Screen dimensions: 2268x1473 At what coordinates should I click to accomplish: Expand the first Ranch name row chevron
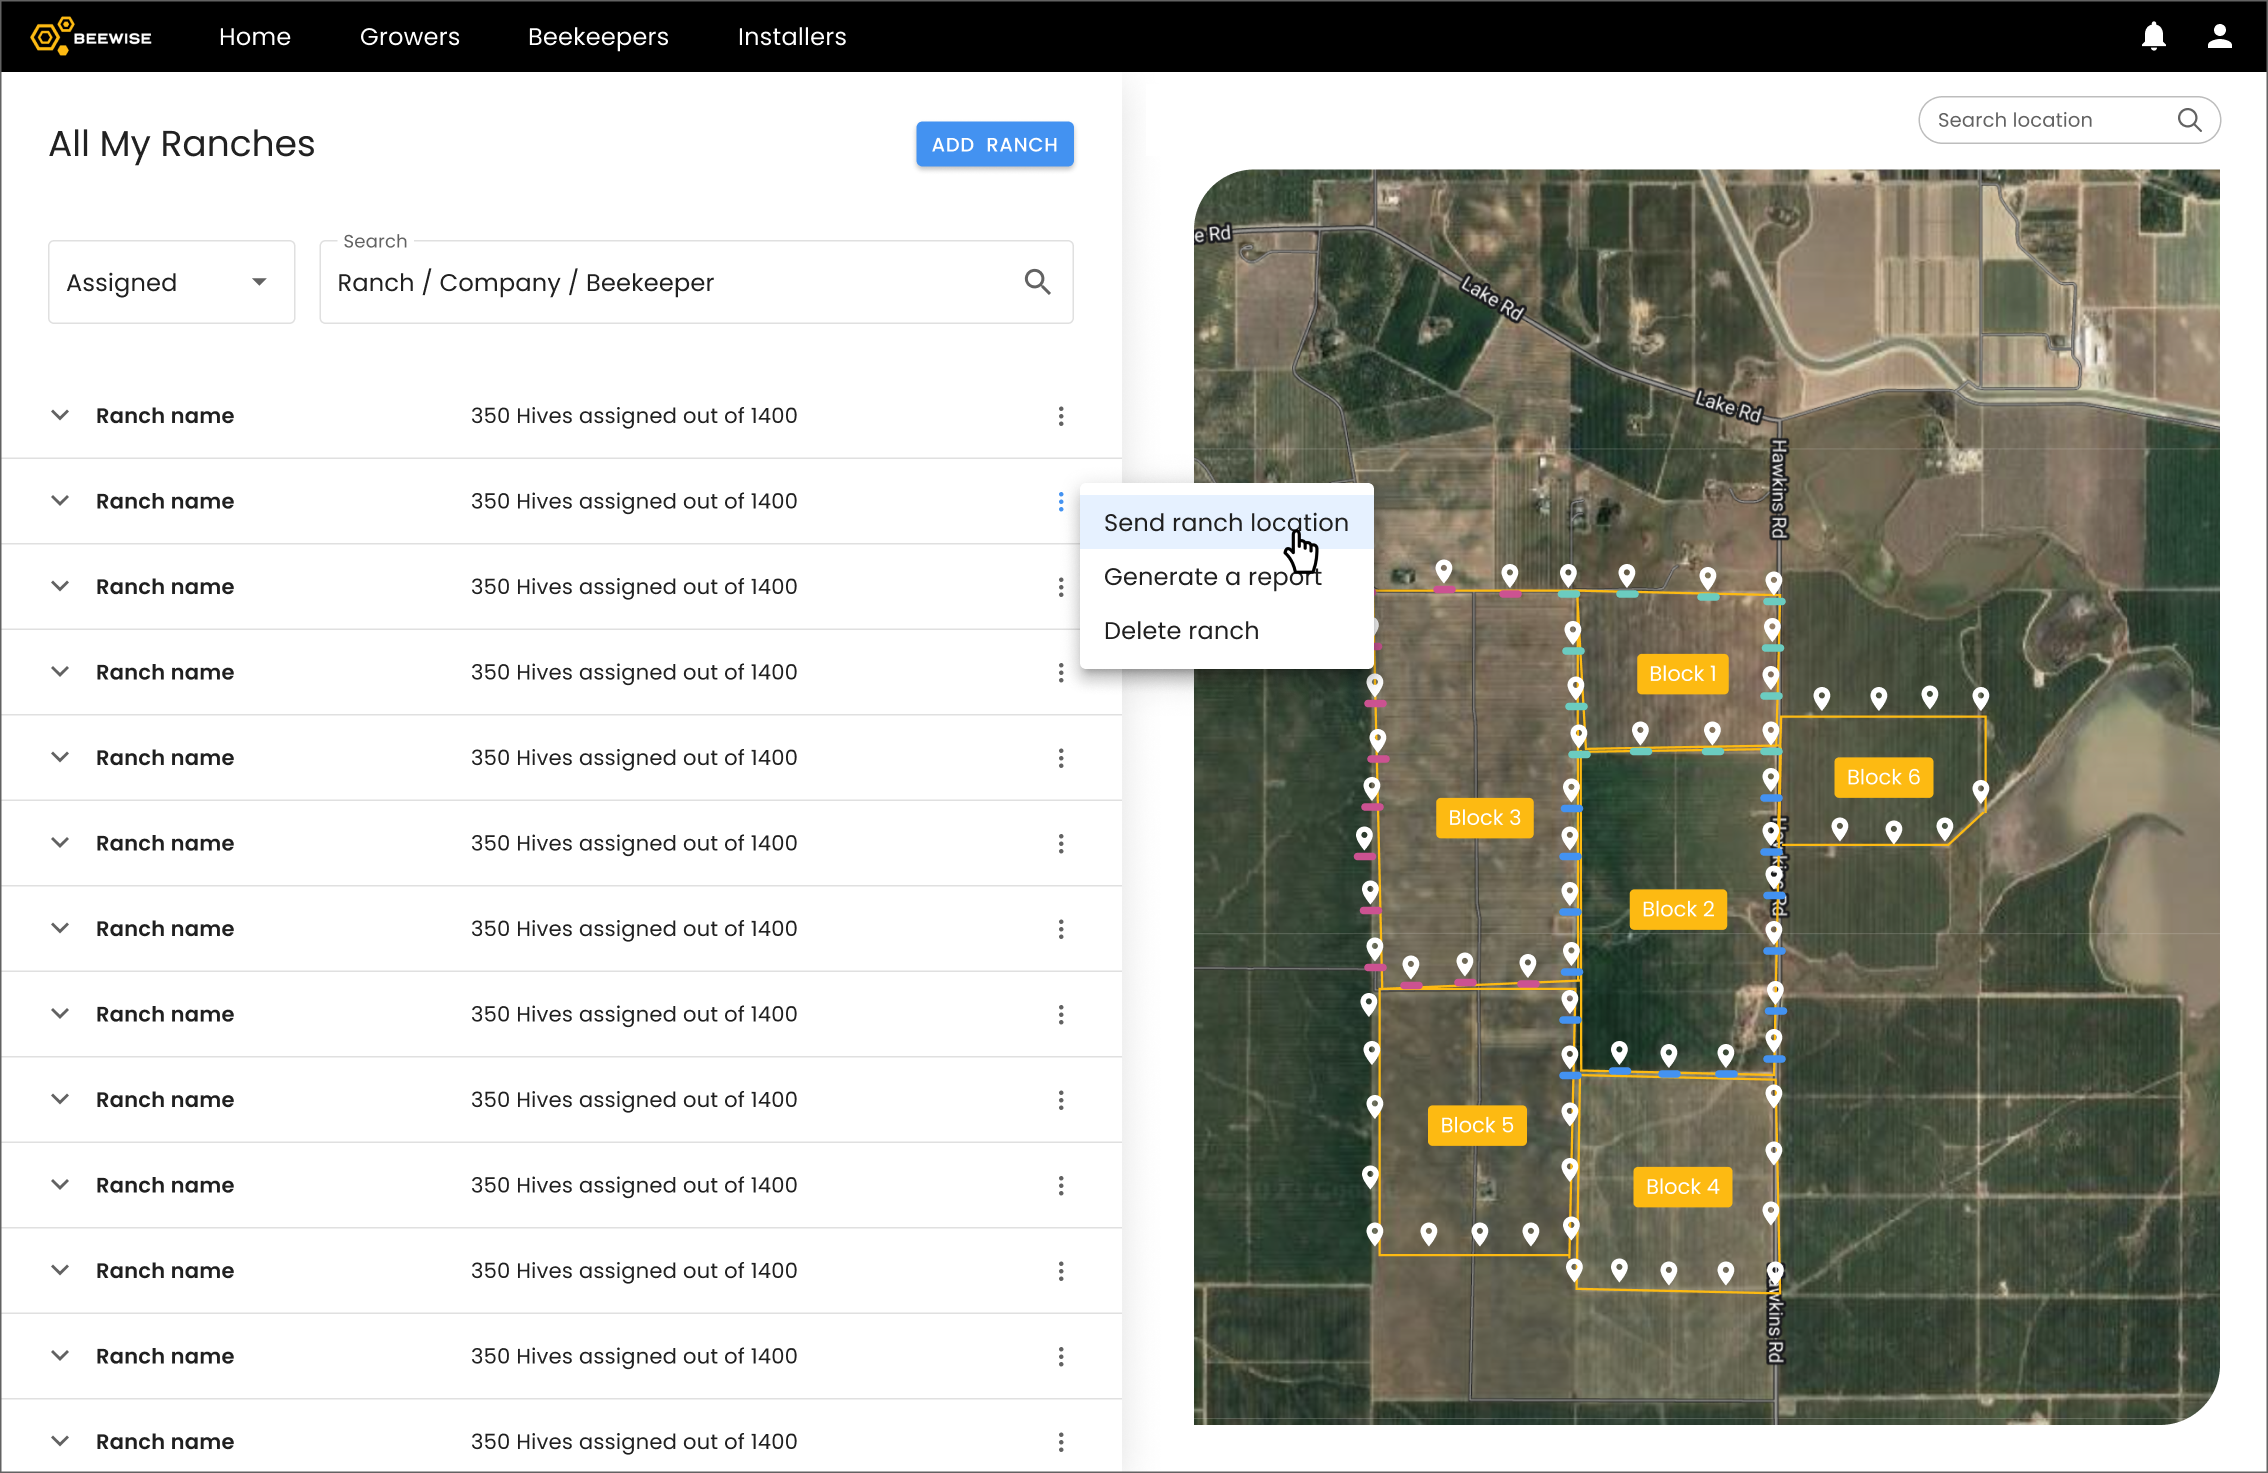point(60,415)
